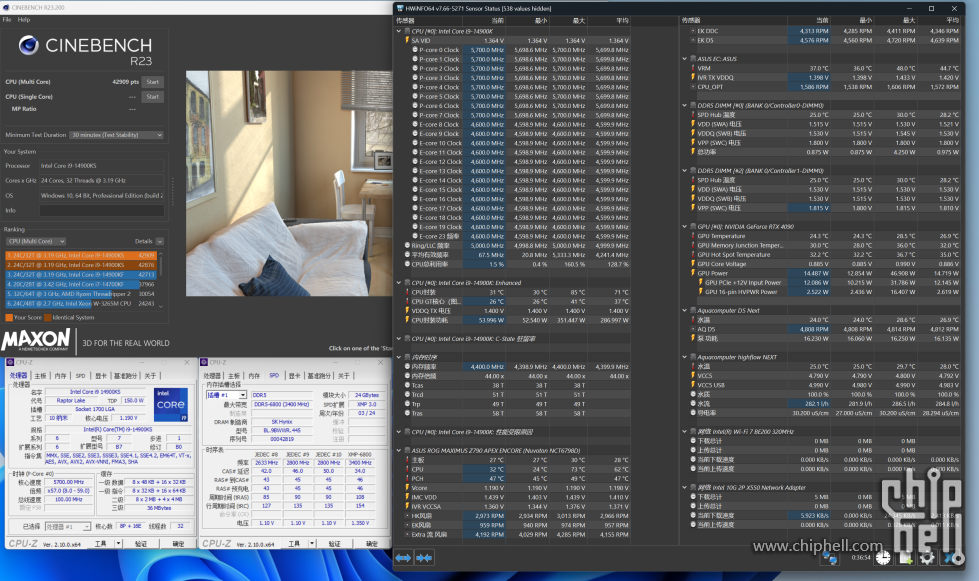This screenshot has height=581, width=979.
Task: Click 验证 button in left CPU-Z
Action: 141,544
